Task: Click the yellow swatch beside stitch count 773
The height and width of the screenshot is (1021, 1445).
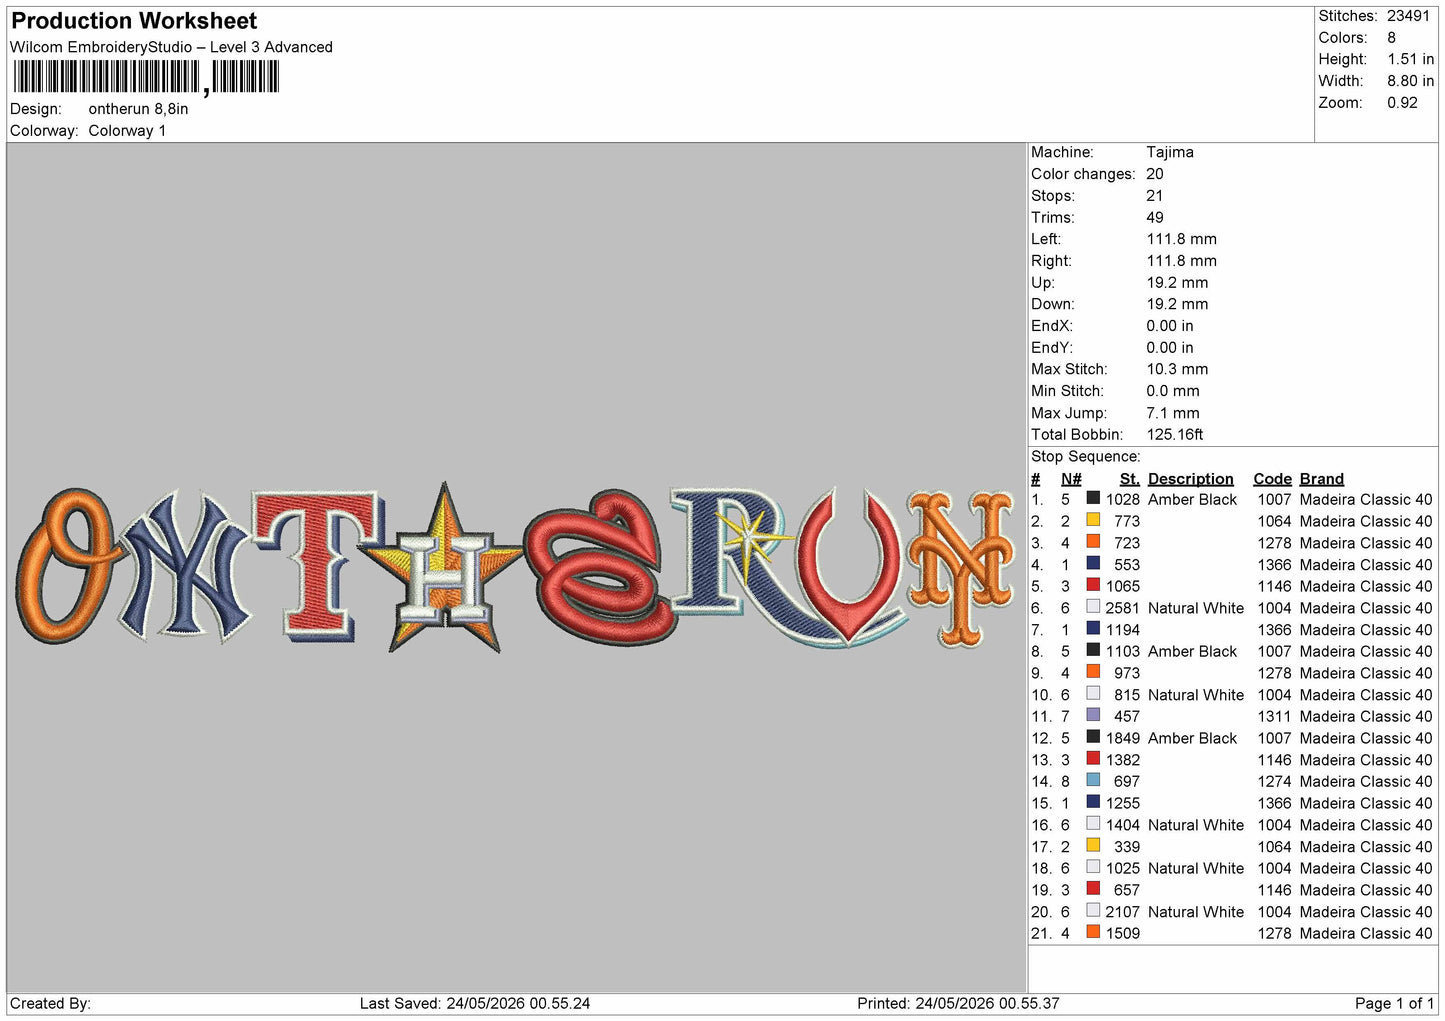Action: click(x=1093, y=520)
